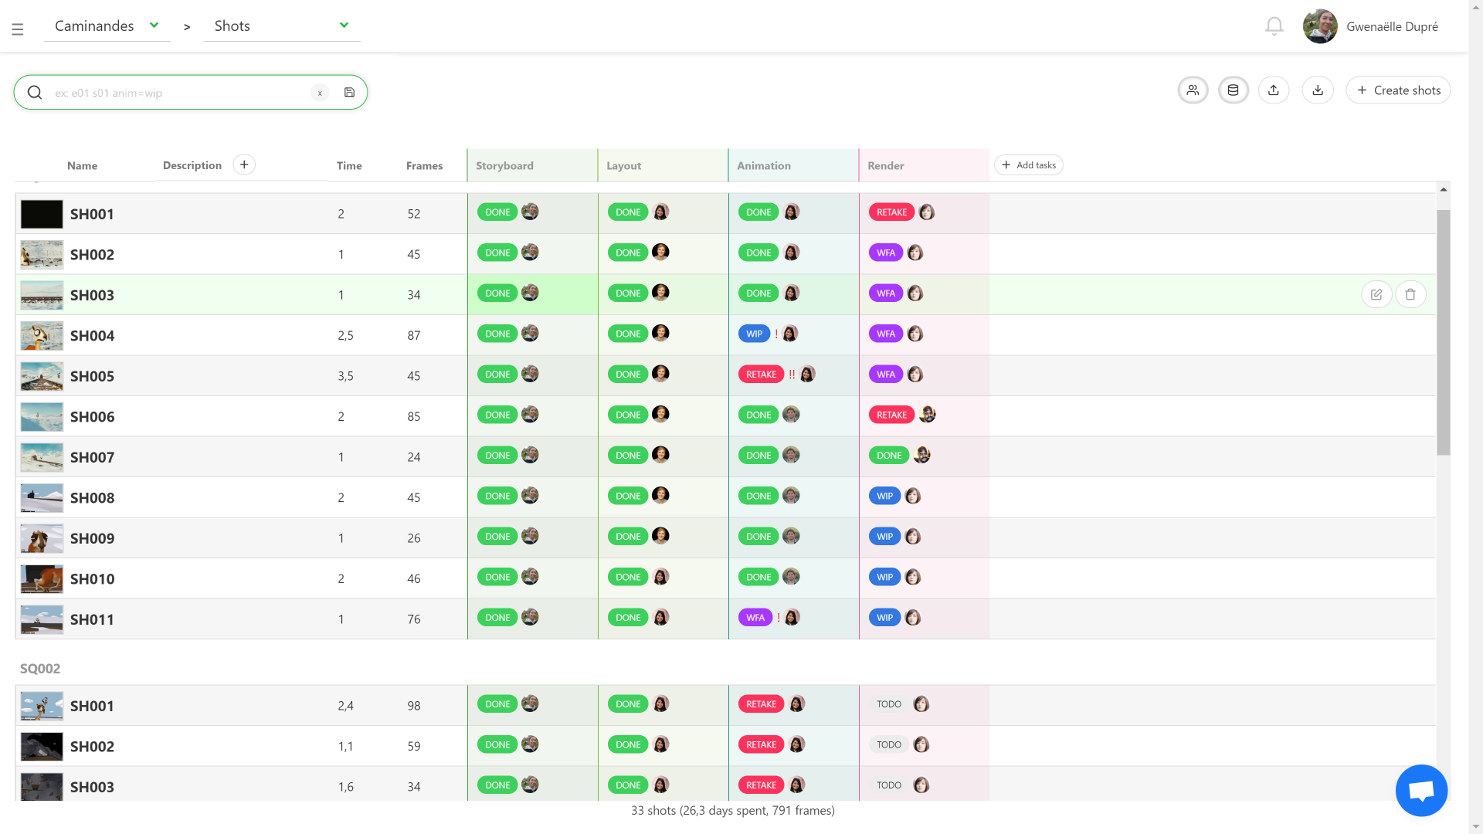Edit shot SH003 with pencil icon
Screen dimensions: 1483x834
[1376, 294]
